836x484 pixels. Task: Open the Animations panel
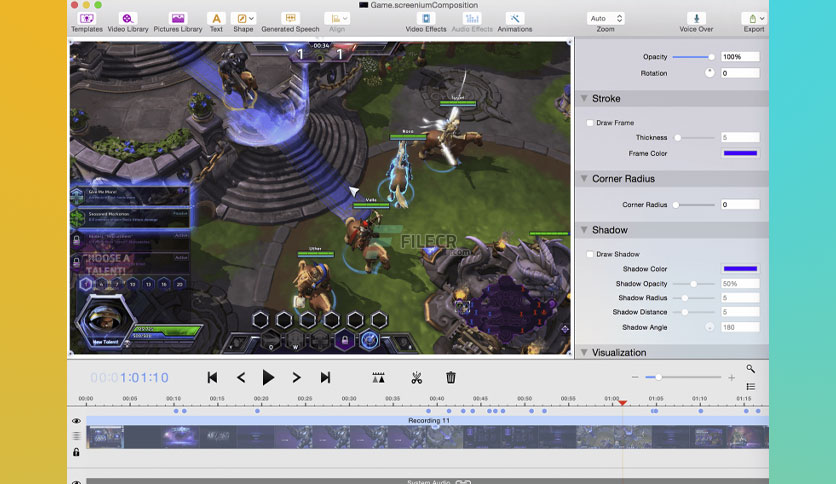515,22
